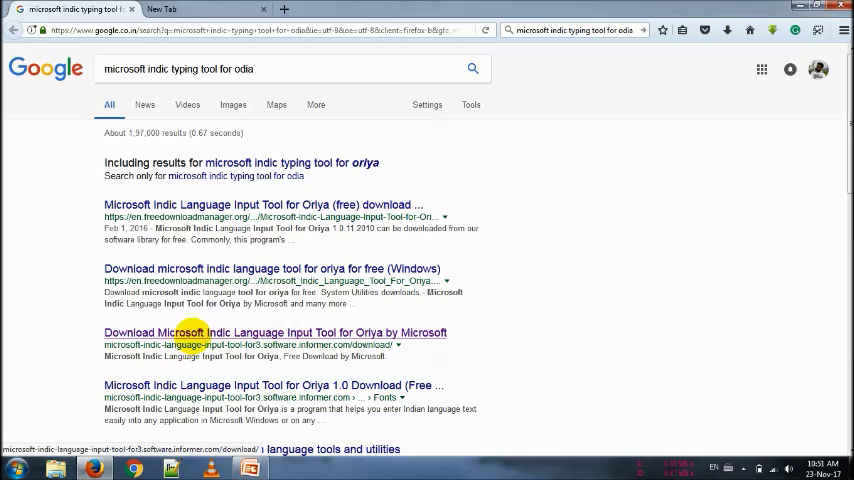Expand options arrow for informer.com/download result
Screen dimensions: 854x480
click(x=399, y=345)
